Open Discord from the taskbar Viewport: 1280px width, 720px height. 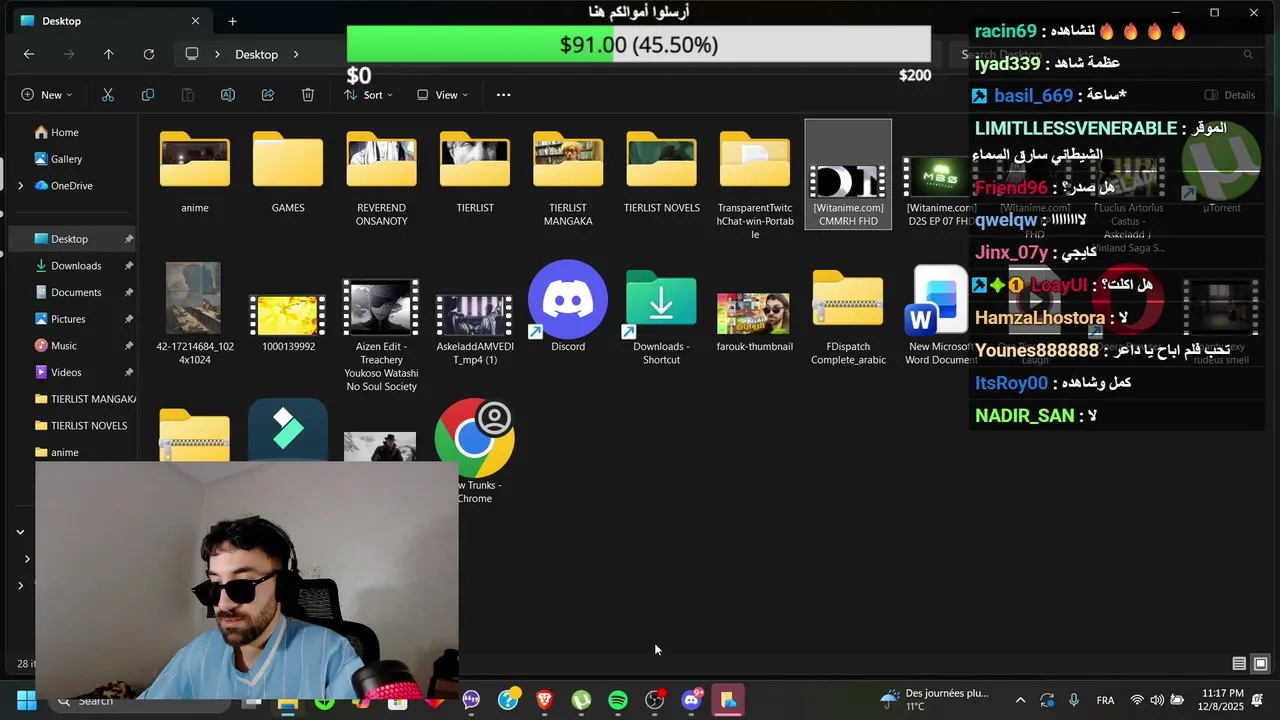coord(691,700)
